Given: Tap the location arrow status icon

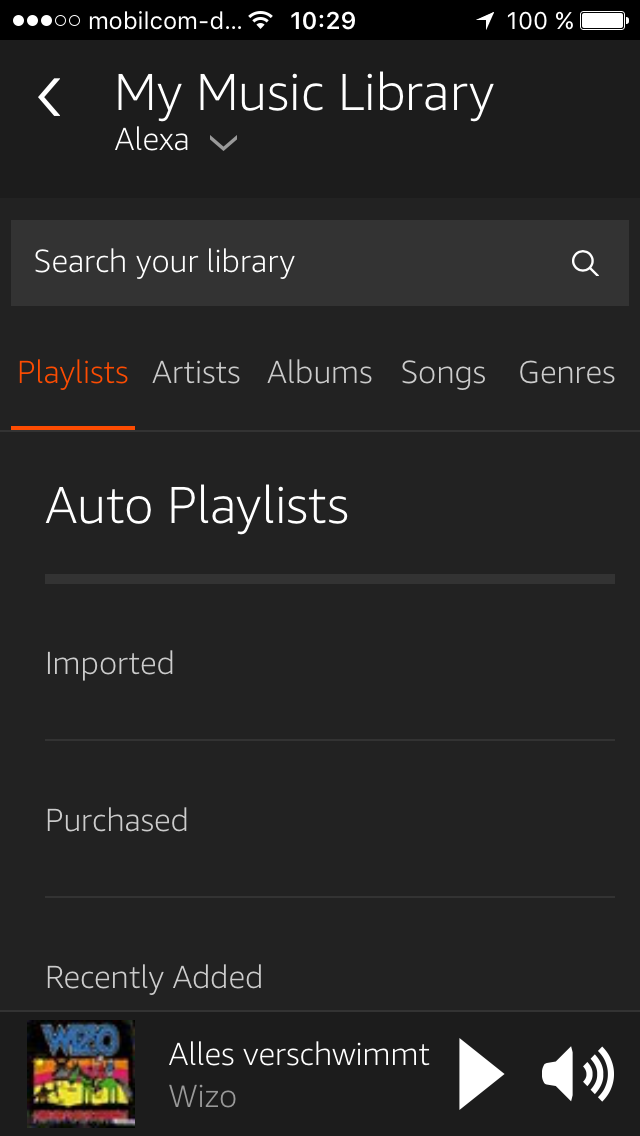Looking at the screenshot, I should point(486,20).
